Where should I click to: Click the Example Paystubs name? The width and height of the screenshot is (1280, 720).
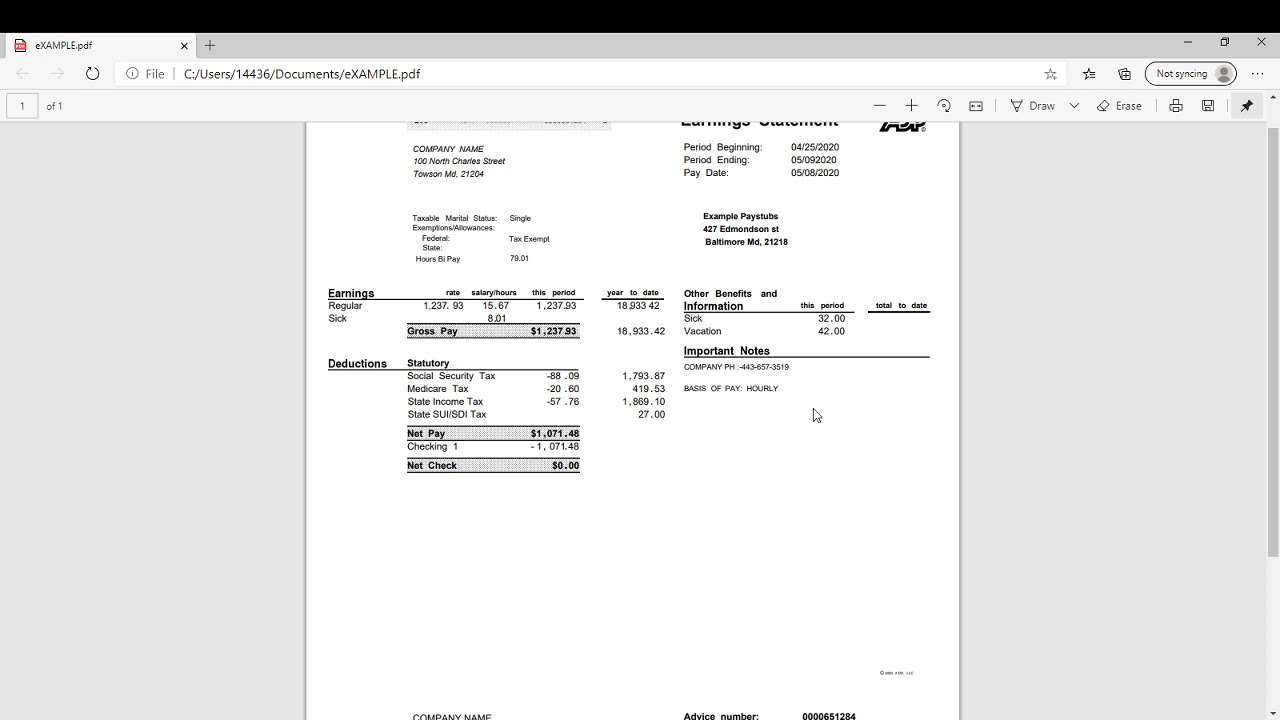tap(740, 216)
